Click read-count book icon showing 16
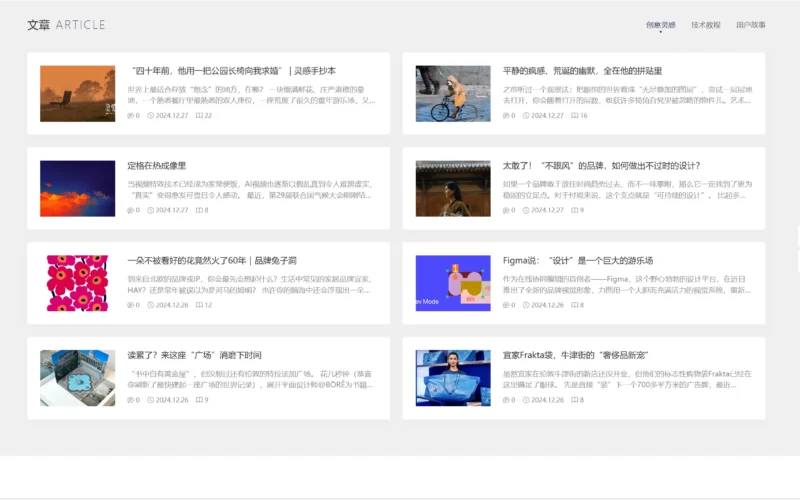 coord(575,115)
